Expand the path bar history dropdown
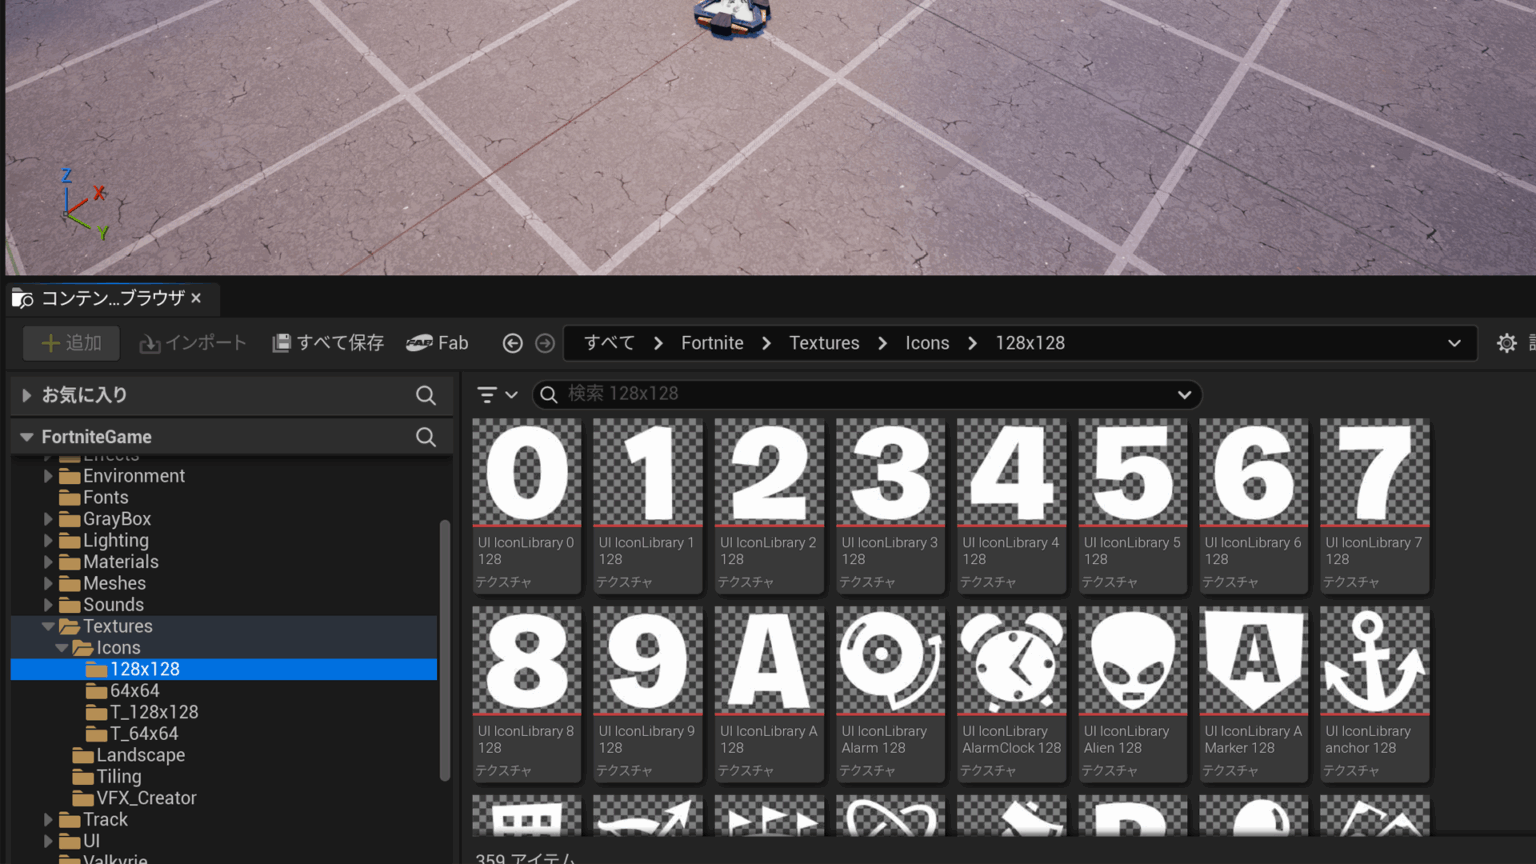Viewport: 1536px width, 864px height. 1454,343
